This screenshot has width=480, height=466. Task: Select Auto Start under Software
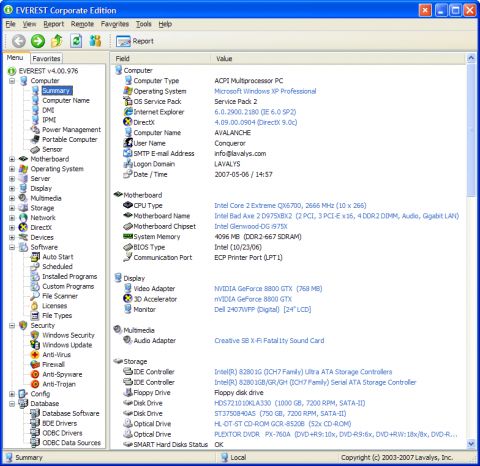coord(58,257)
